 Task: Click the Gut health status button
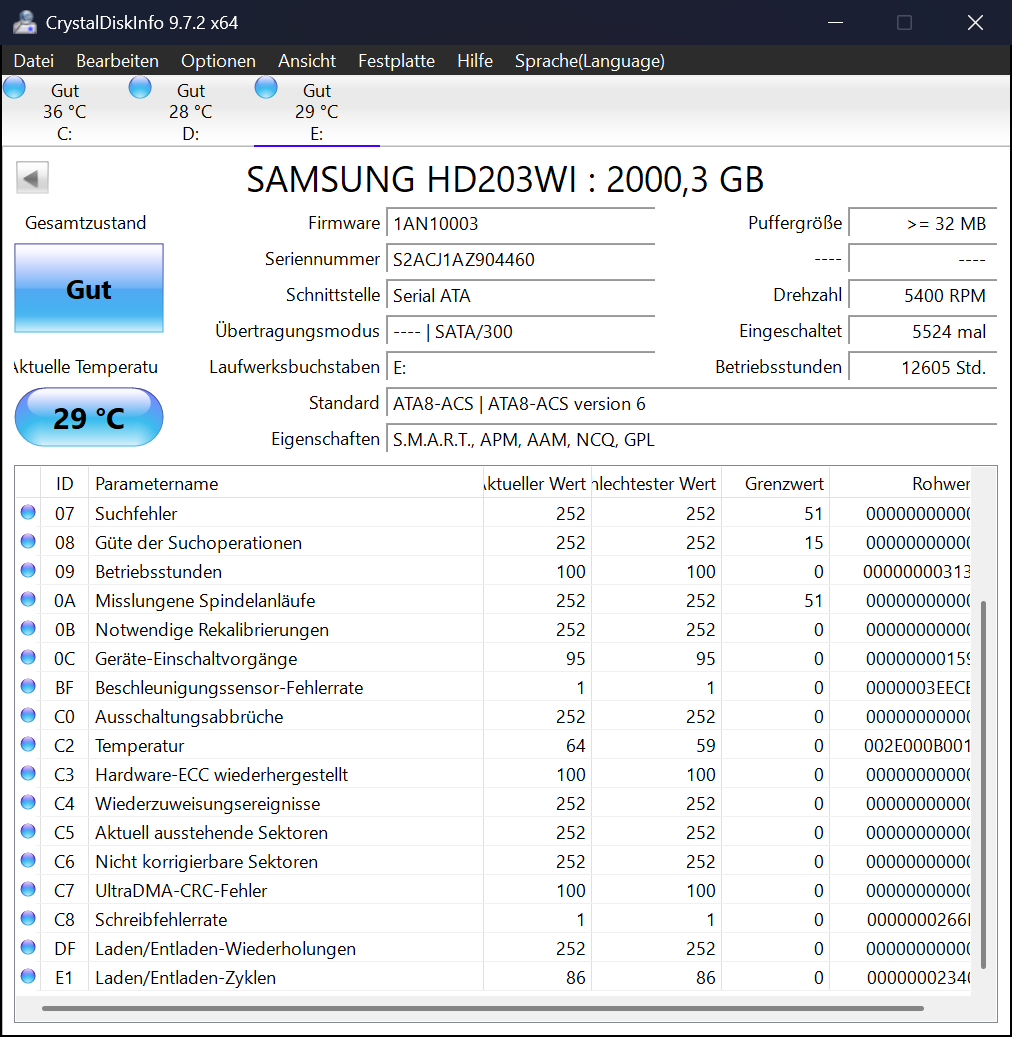[x=89, y=288]
